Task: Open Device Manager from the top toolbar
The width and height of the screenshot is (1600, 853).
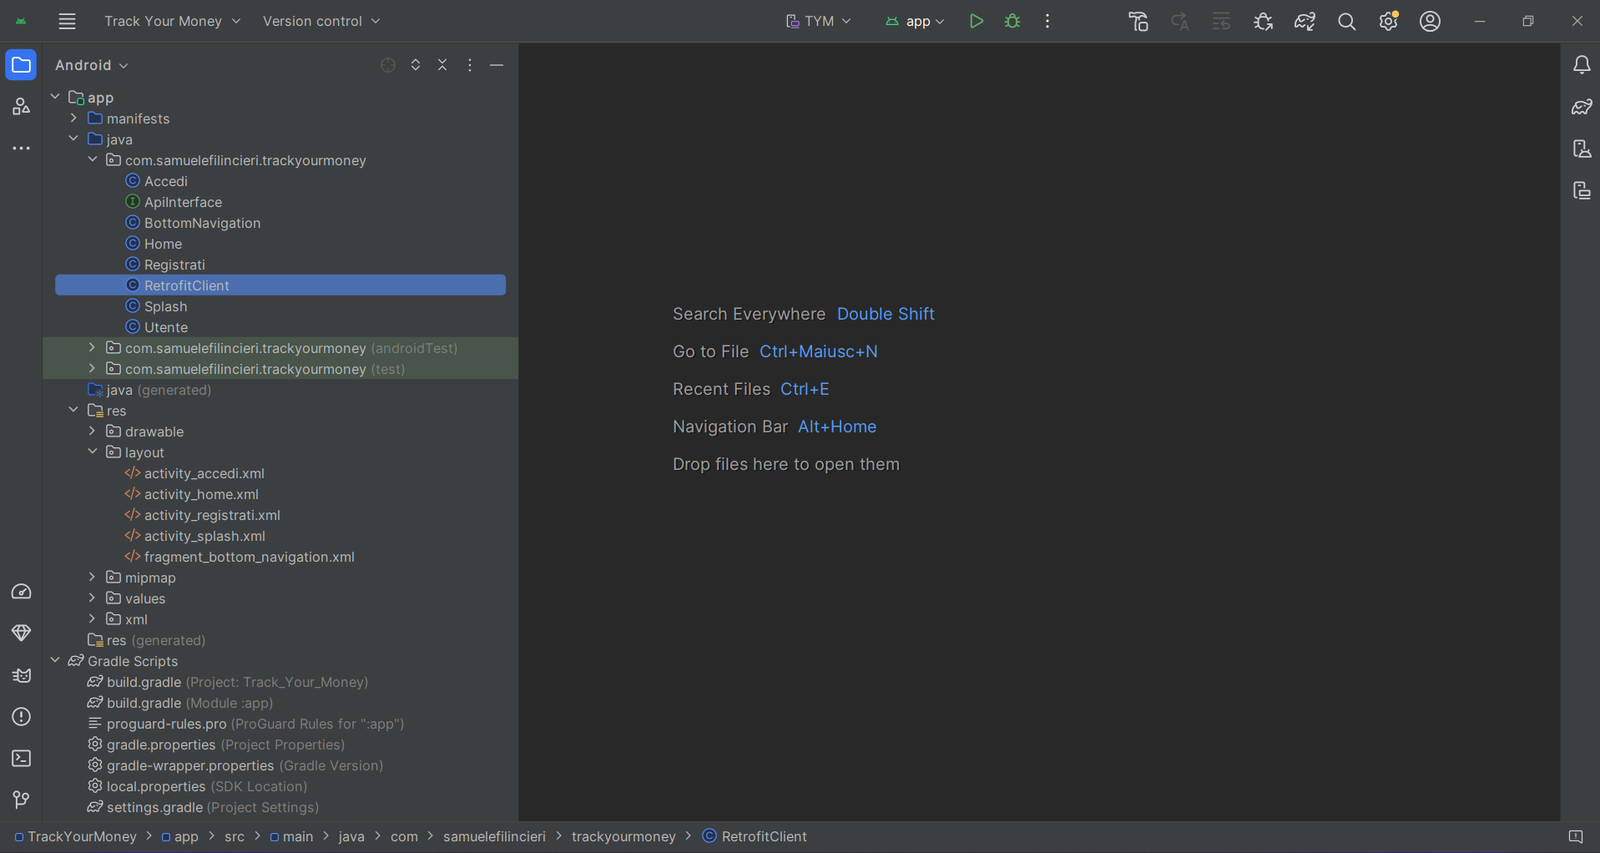Action: click(1138, 21)
